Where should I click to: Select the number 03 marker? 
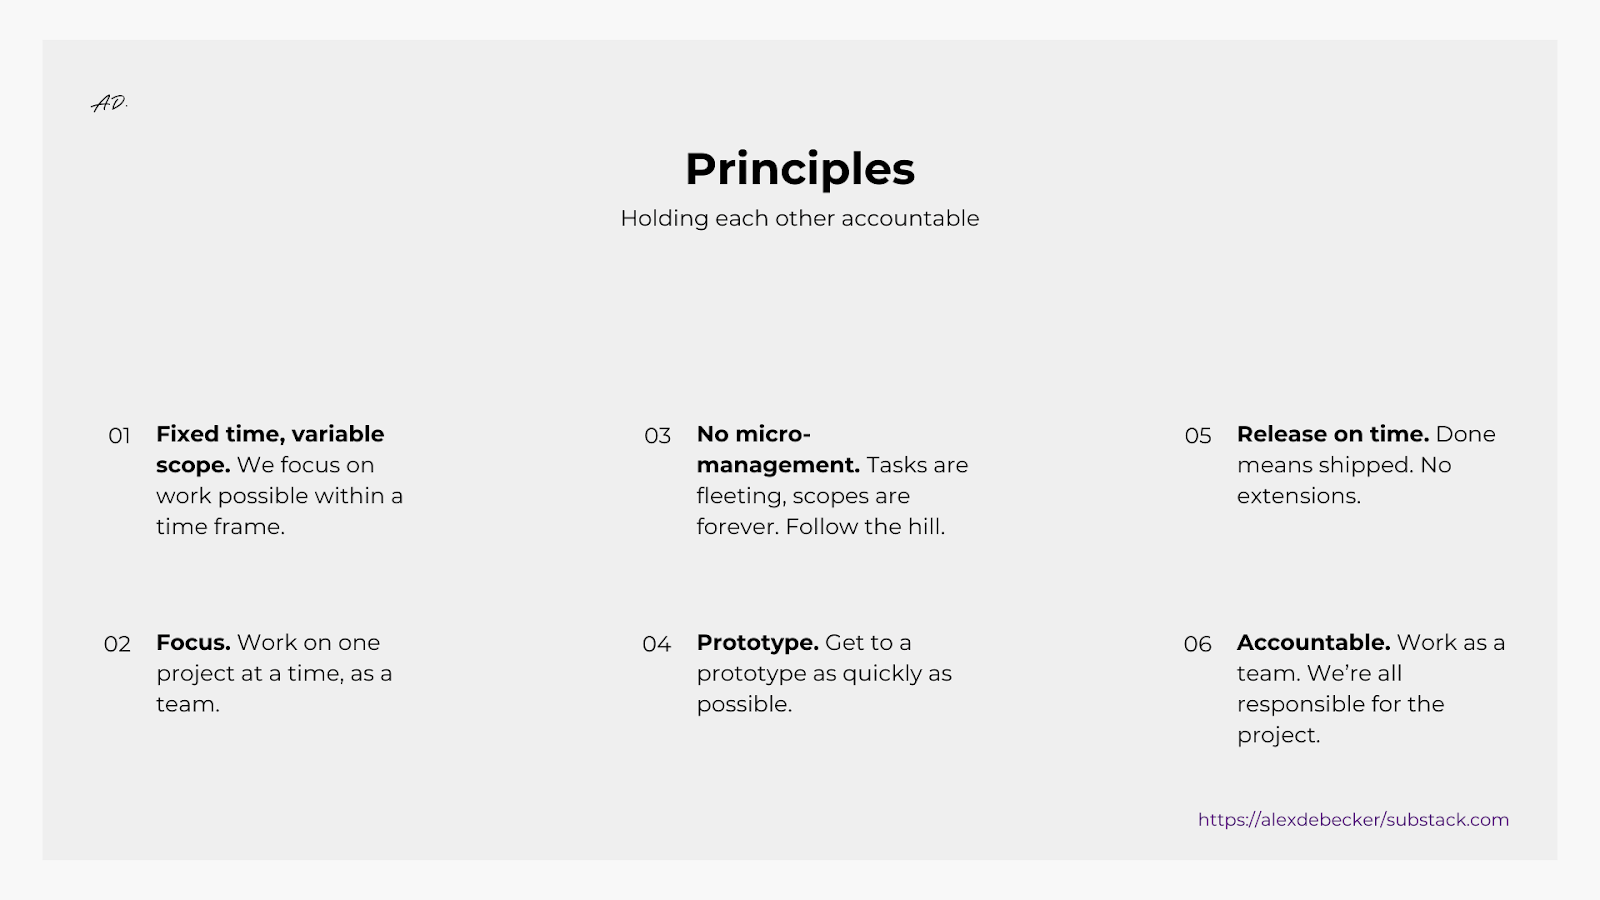[x=657, y=436]
